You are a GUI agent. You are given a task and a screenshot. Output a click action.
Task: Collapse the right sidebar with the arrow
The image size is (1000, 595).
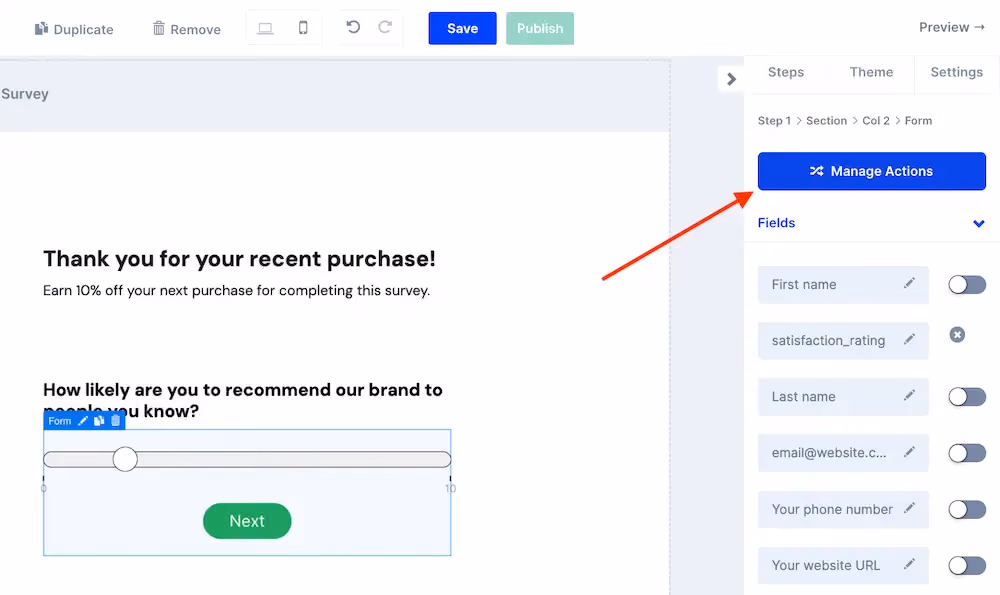(731, 79)
